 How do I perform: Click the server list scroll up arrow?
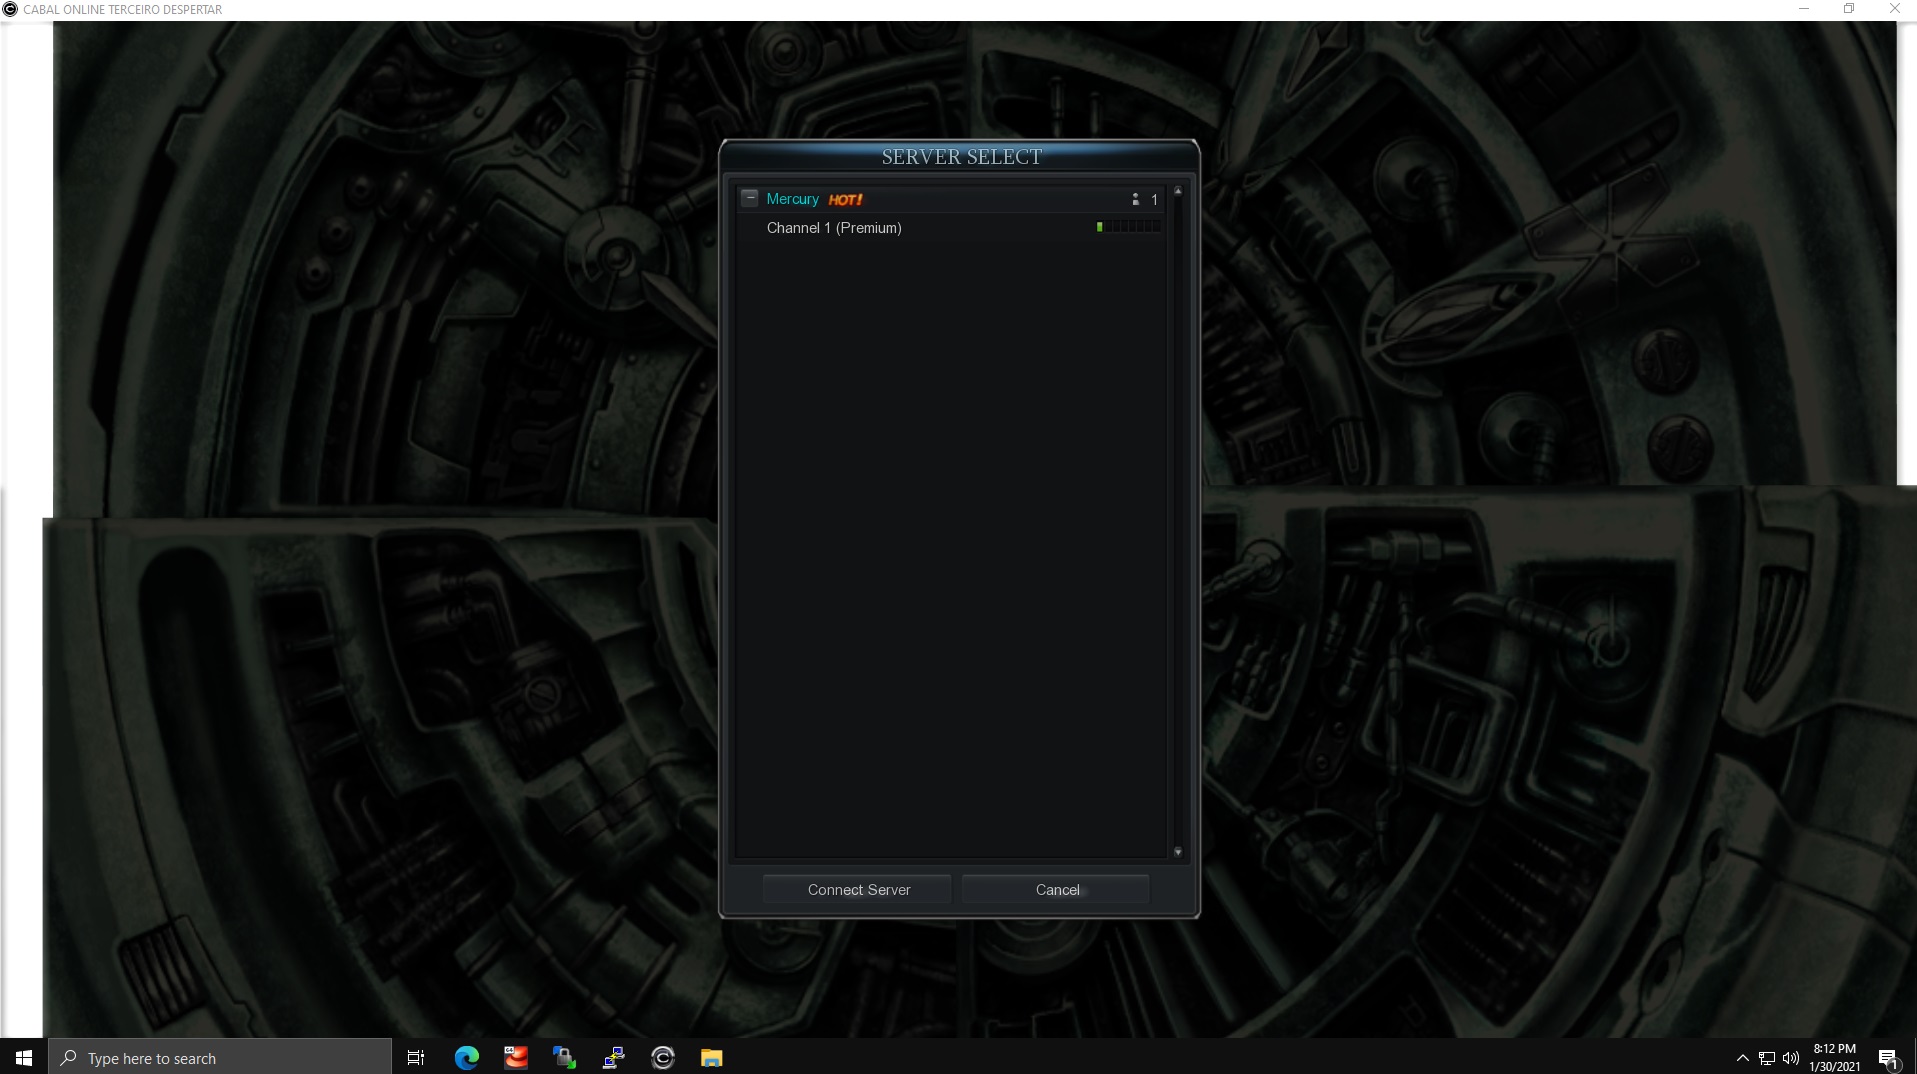tap(1178, 191)
